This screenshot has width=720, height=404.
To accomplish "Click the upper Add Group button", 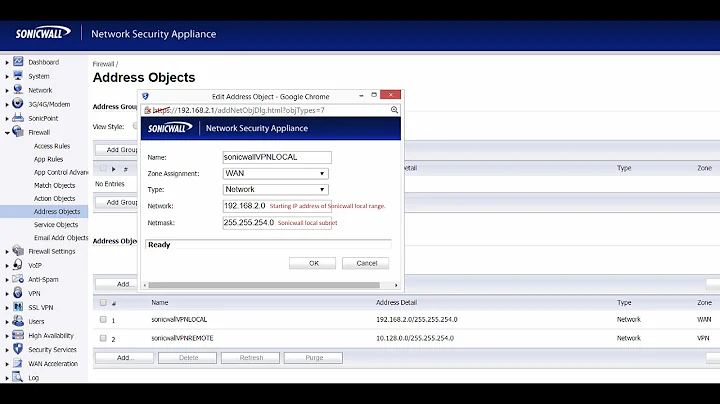I will pyautogui.click(x=117, y=150).
